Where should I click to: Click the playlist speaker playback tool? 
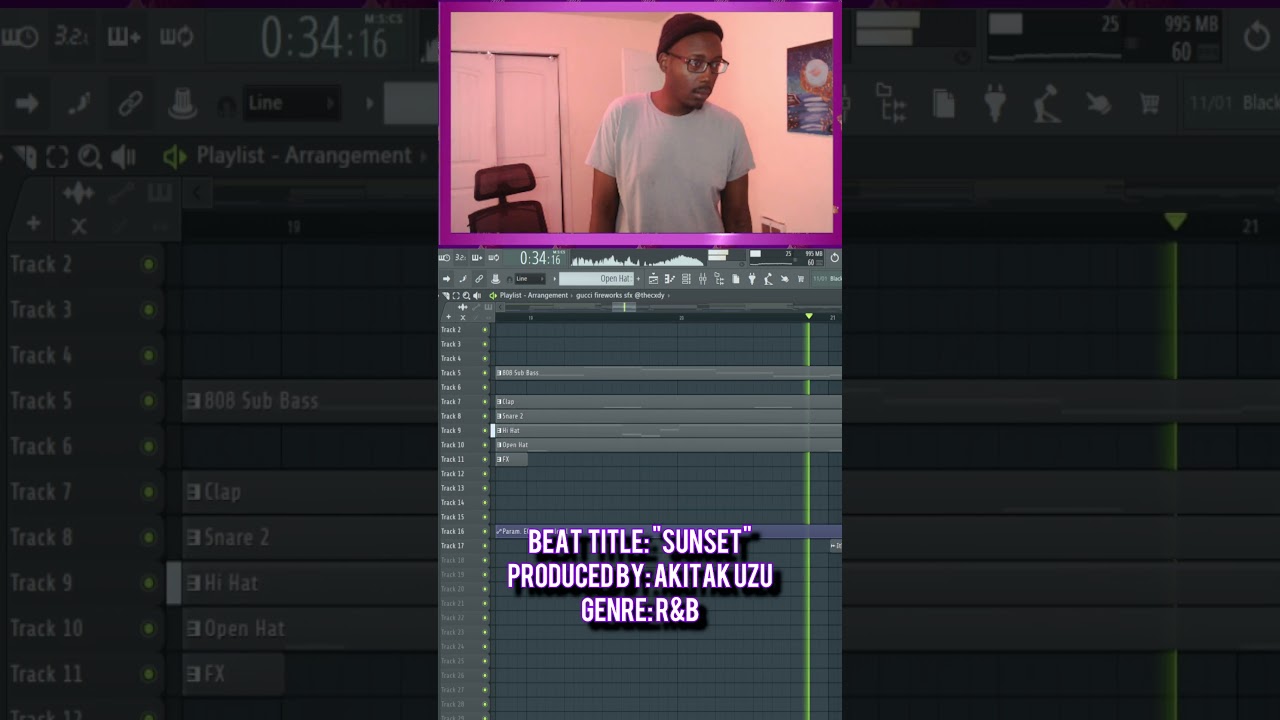477,296
